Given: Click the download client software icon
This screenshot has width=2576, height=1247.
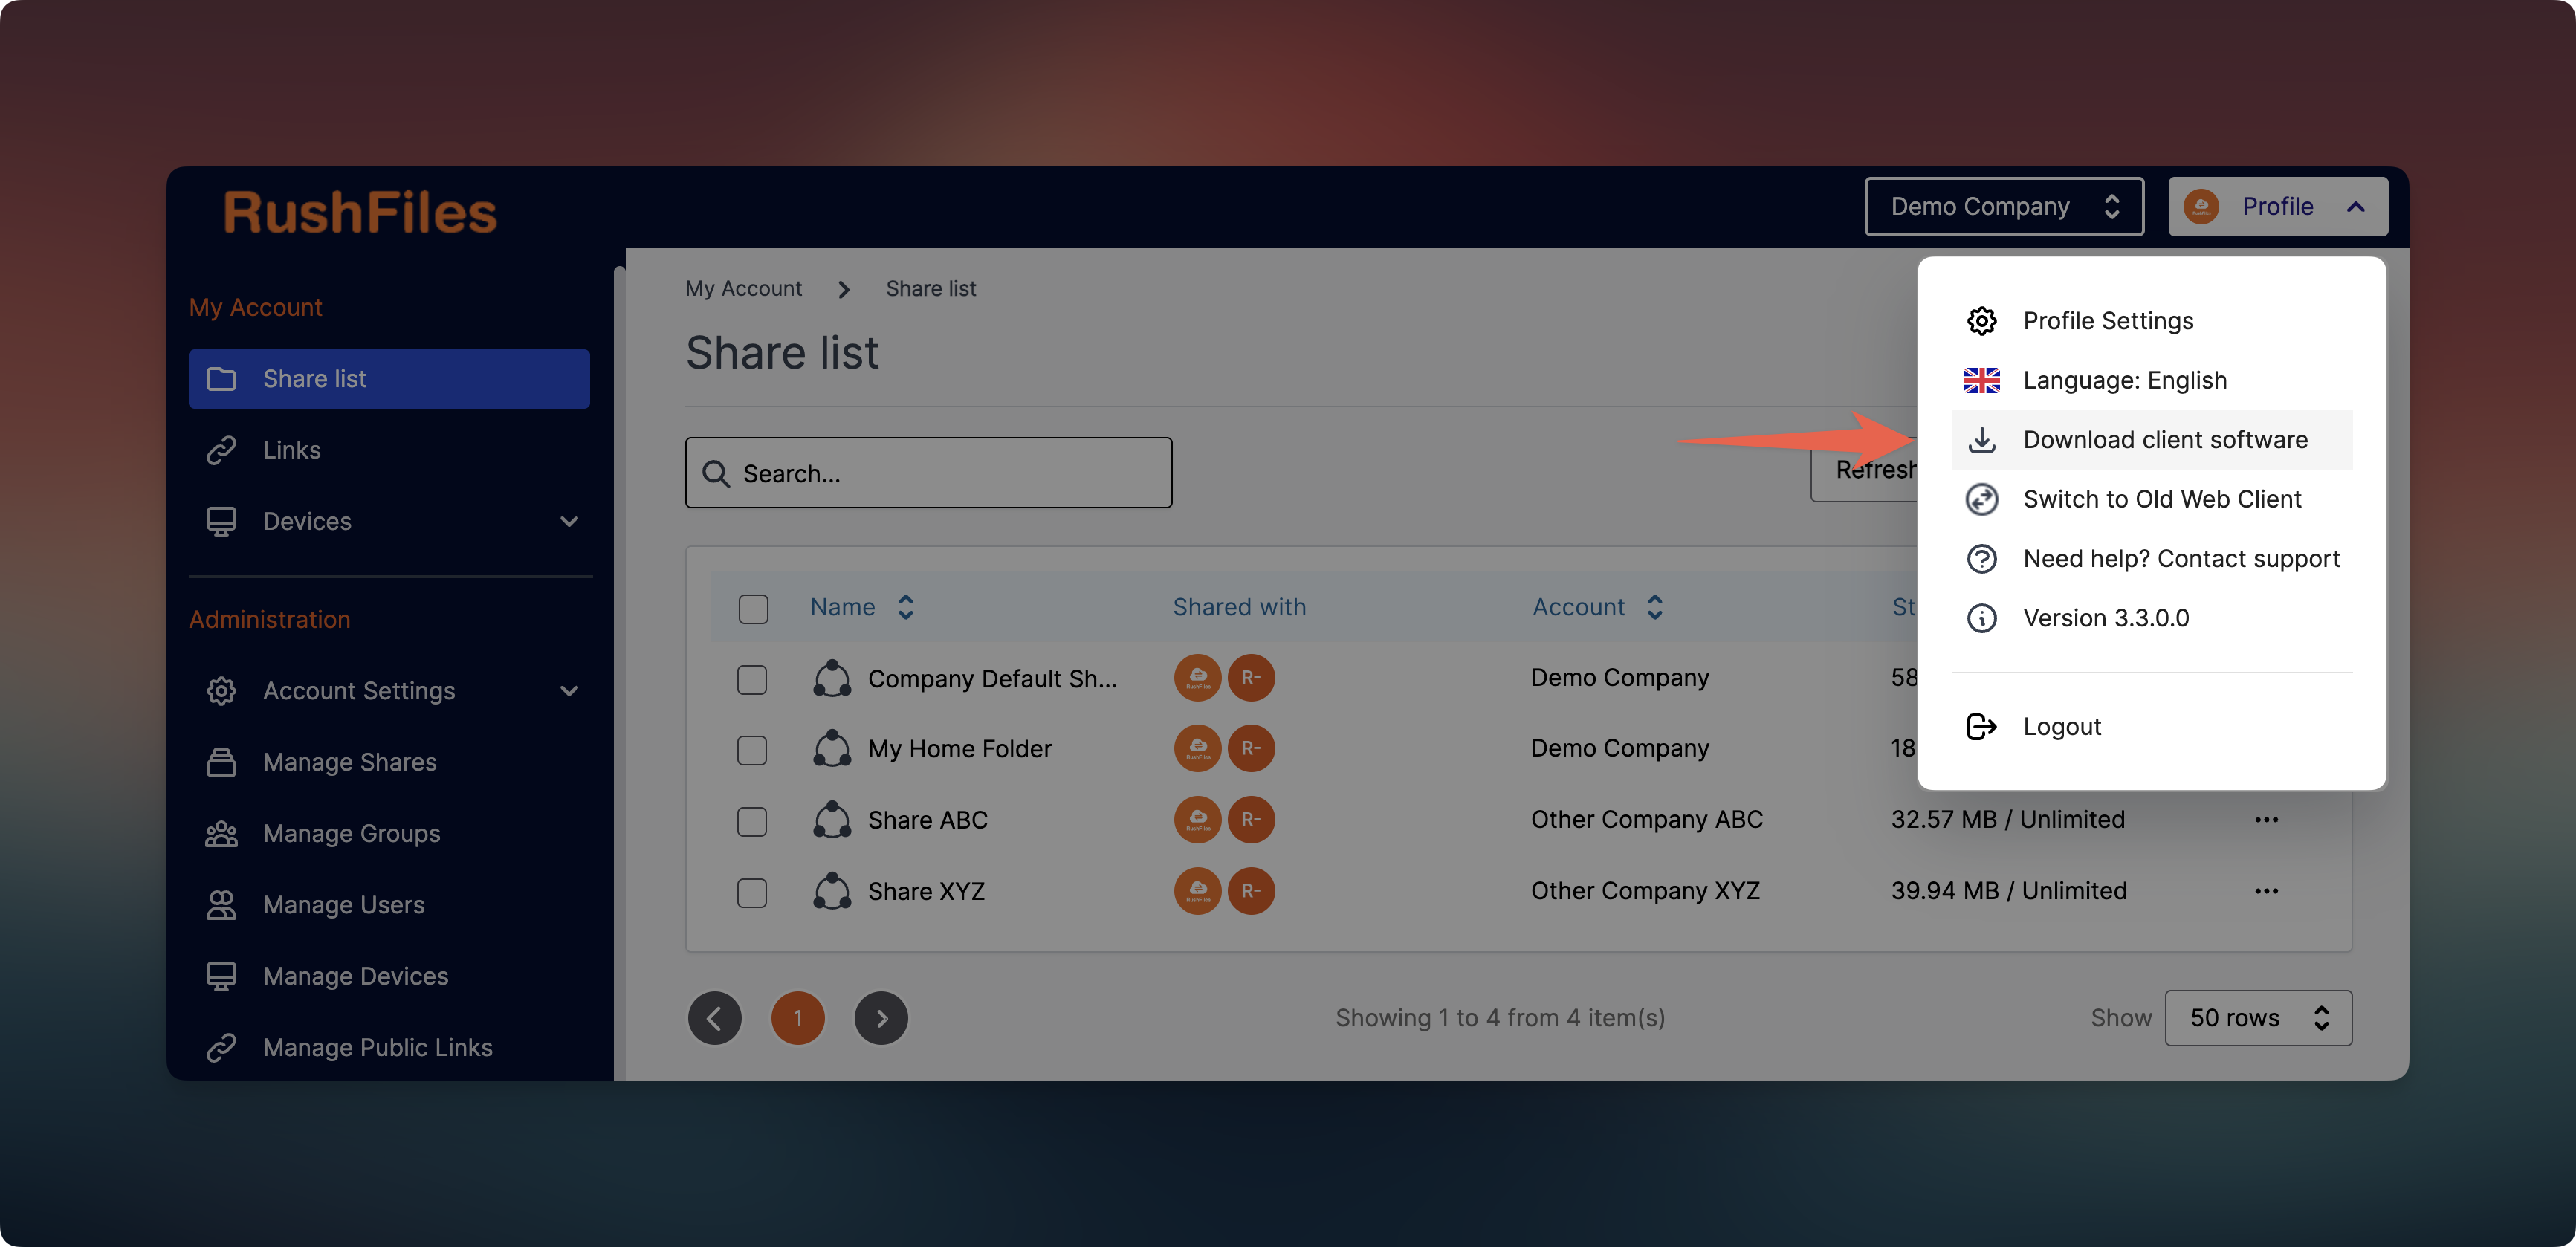Looking at the screenshot, I should (x=1981, y=440).
